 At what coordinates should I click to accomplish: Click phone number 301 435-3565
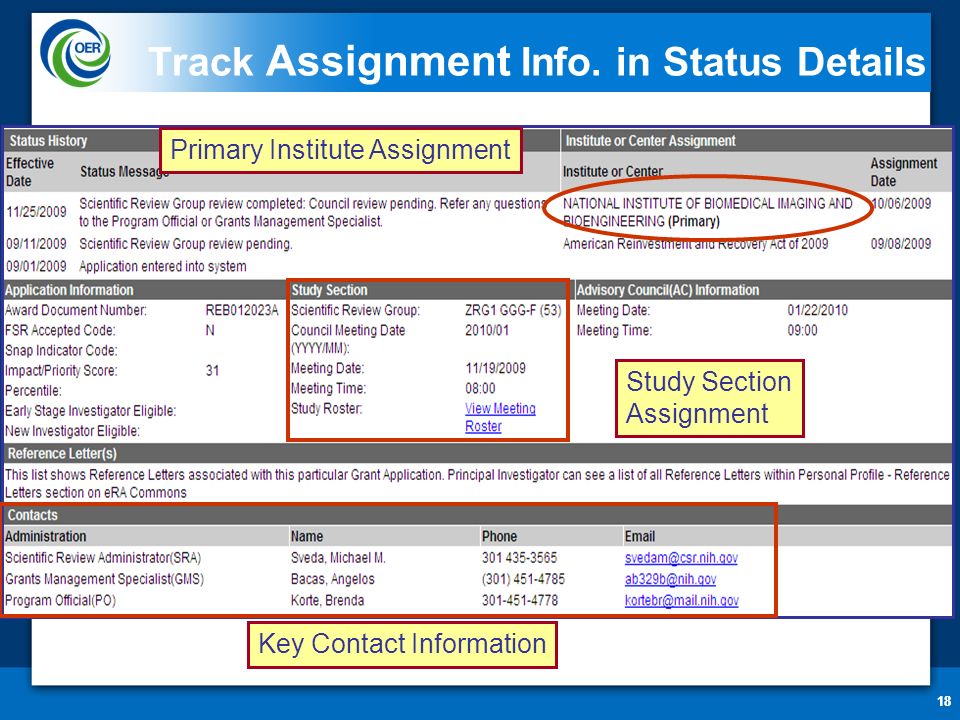click(x=519, y=558)
